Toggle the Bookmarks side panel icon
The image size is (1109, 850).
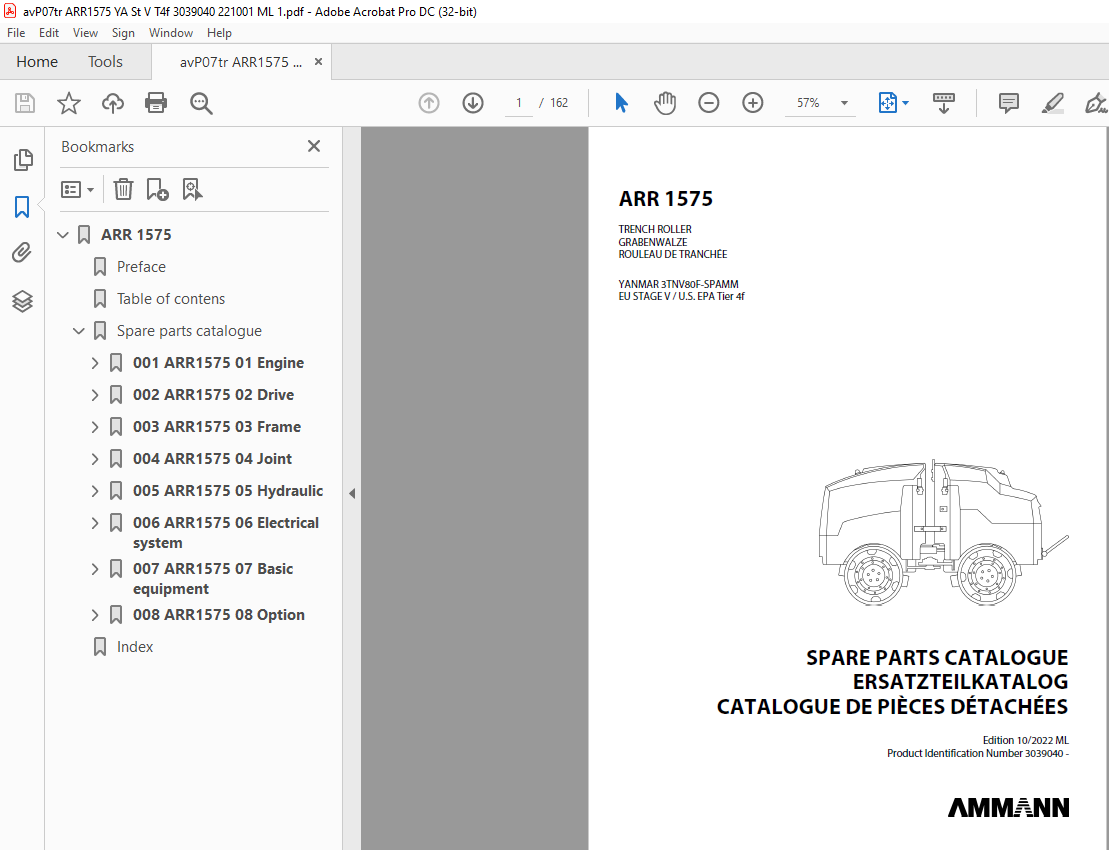(x=22, y=207)
